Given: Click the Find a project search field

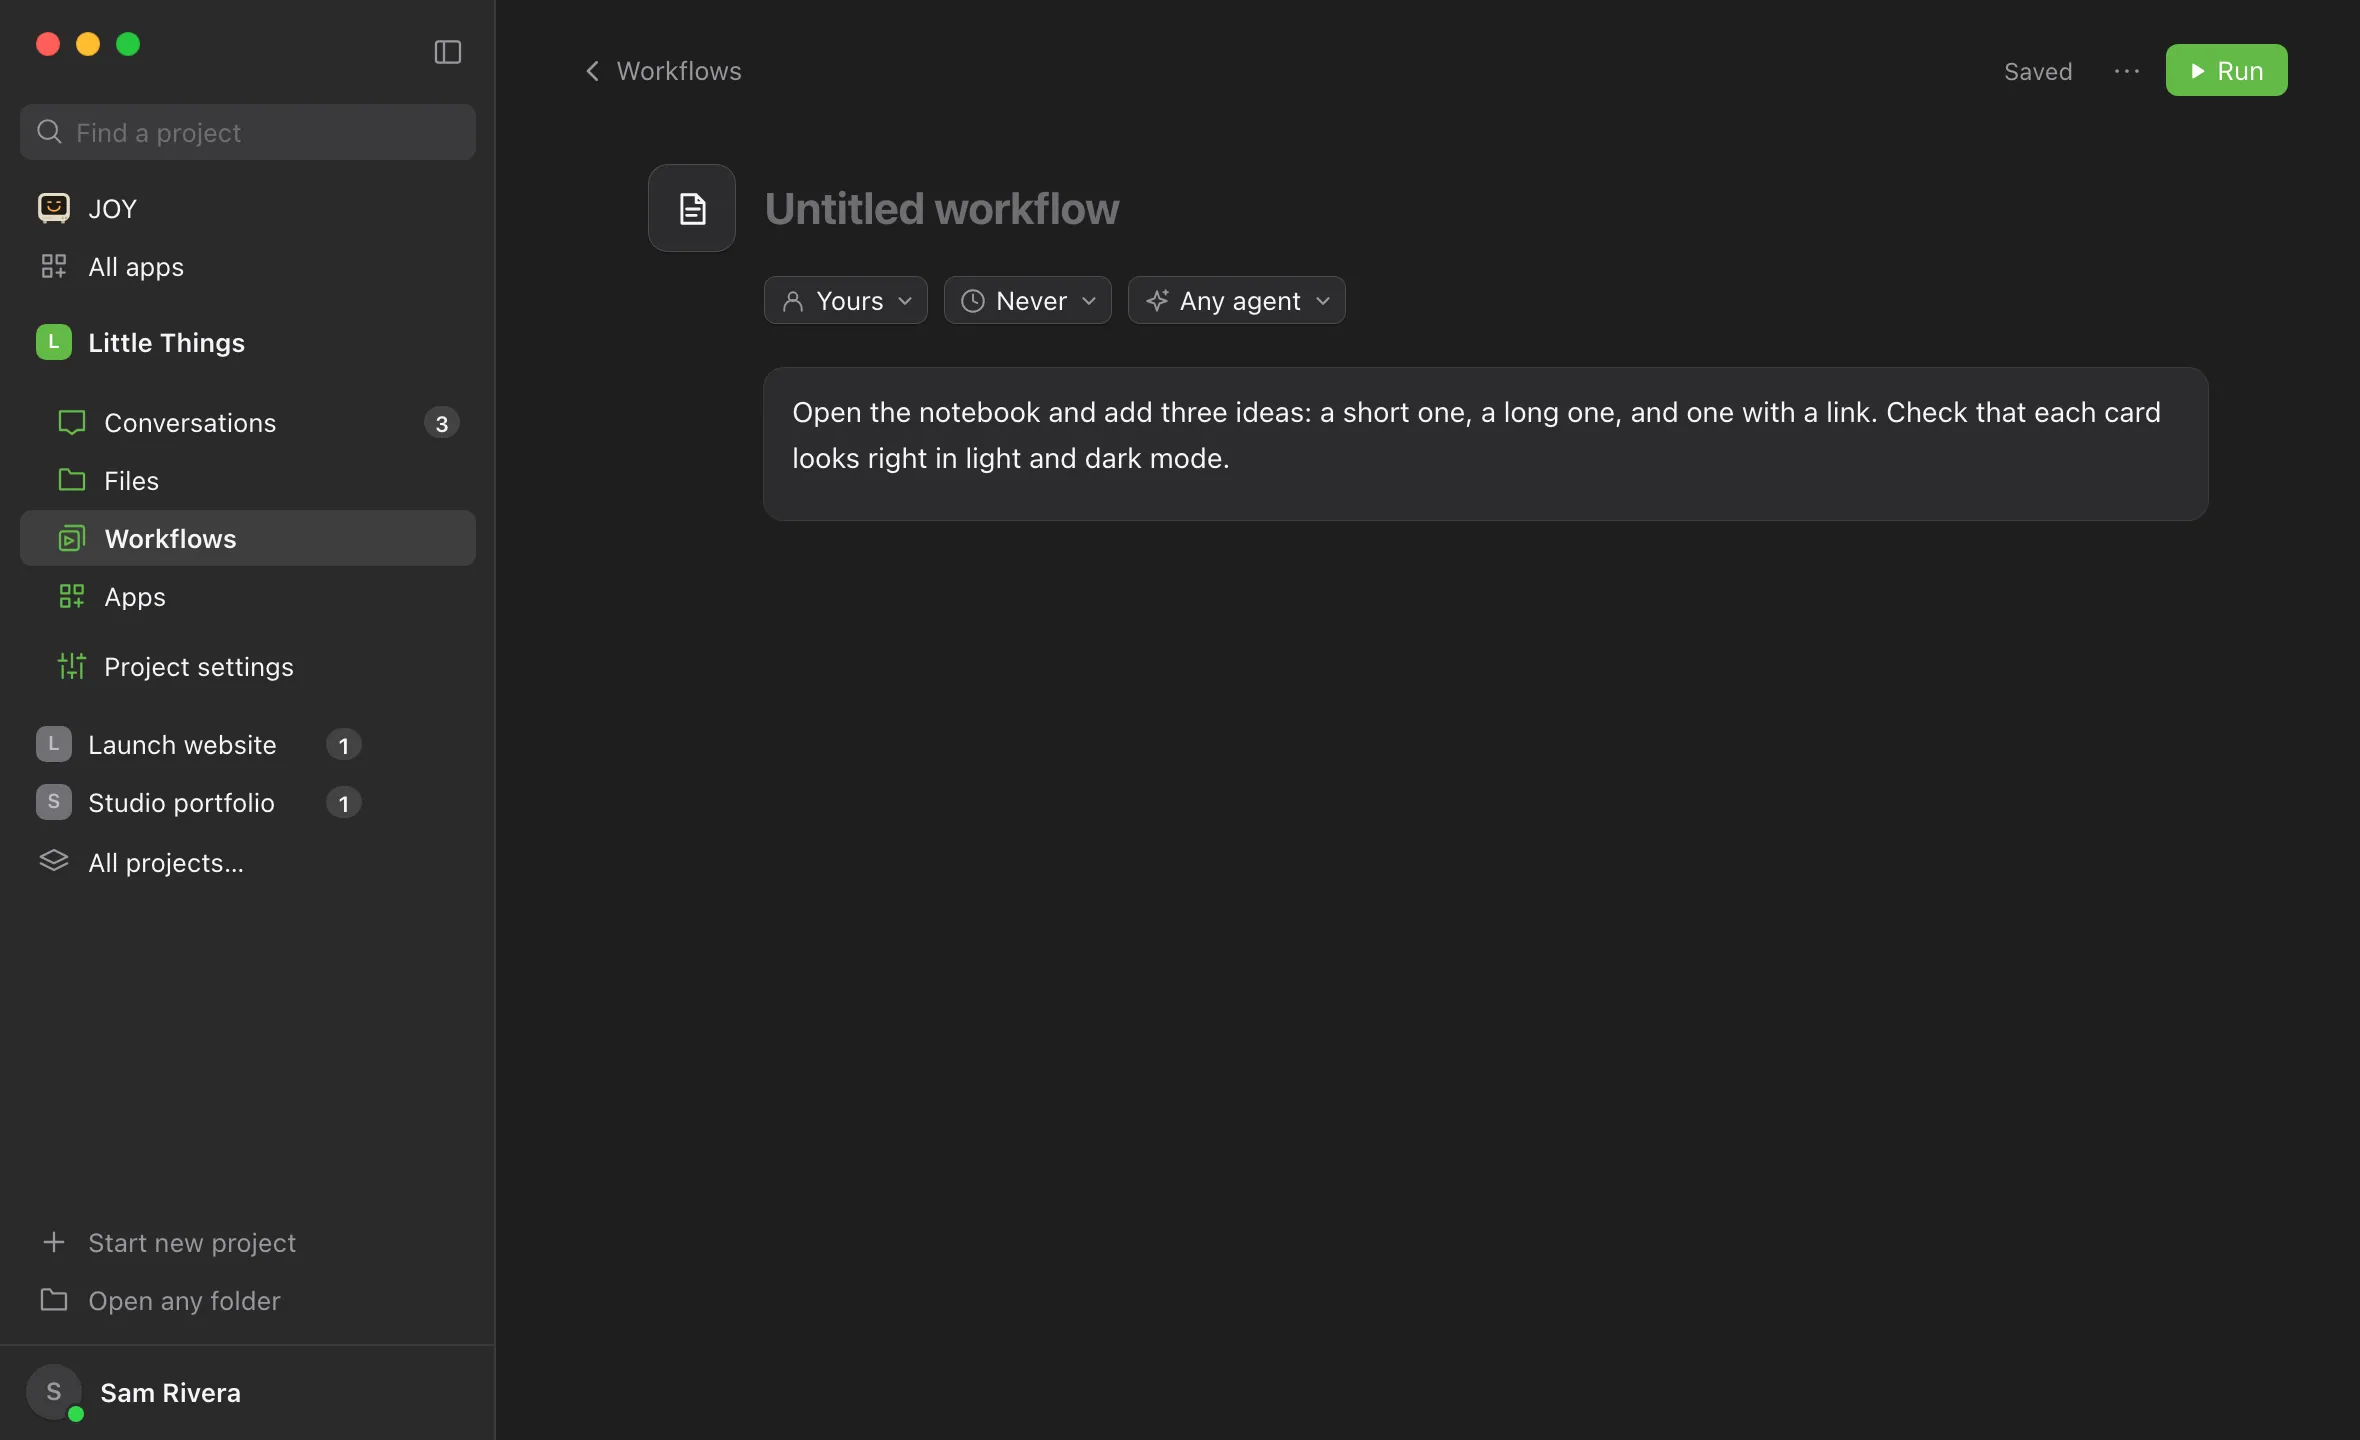Looking at the screenshot, I should pyautogui.click(x=248, y=132).
